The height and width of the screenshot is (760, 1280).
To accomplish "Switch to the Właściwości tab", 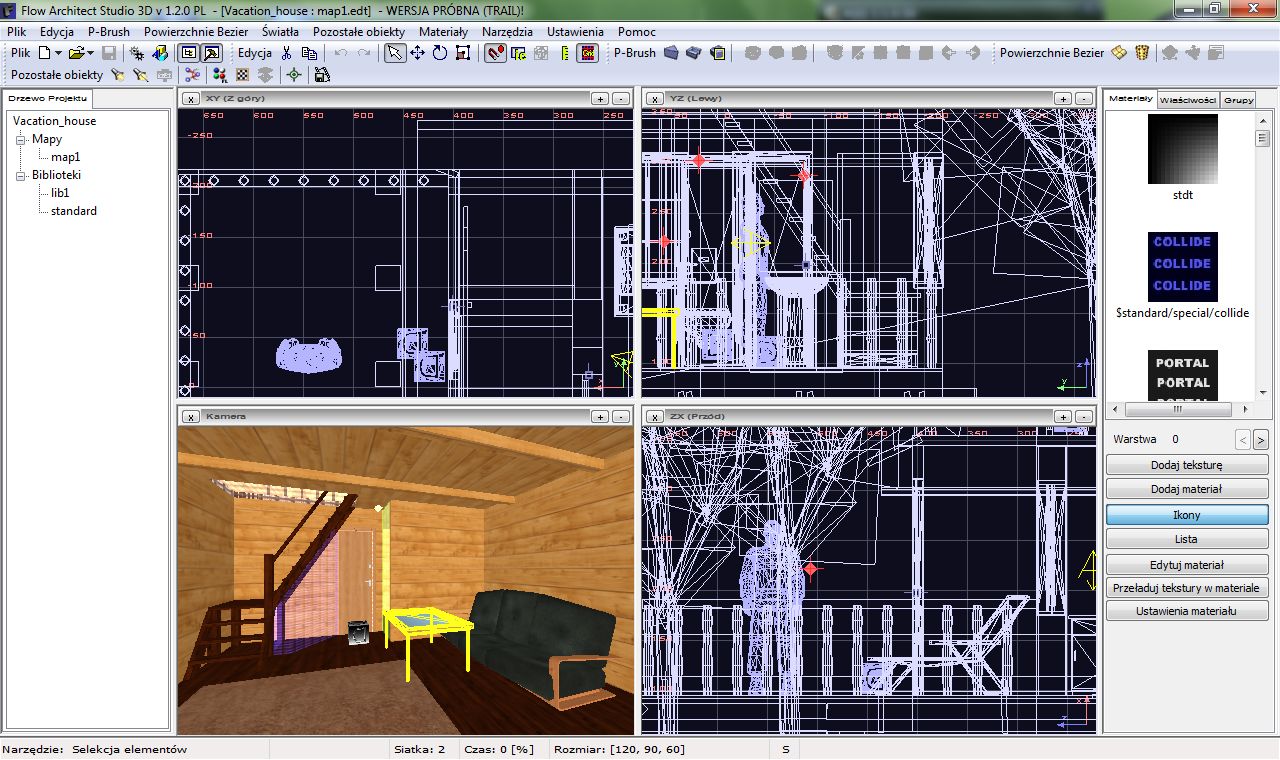I will pyautogui.click(x=1189, y=99).
